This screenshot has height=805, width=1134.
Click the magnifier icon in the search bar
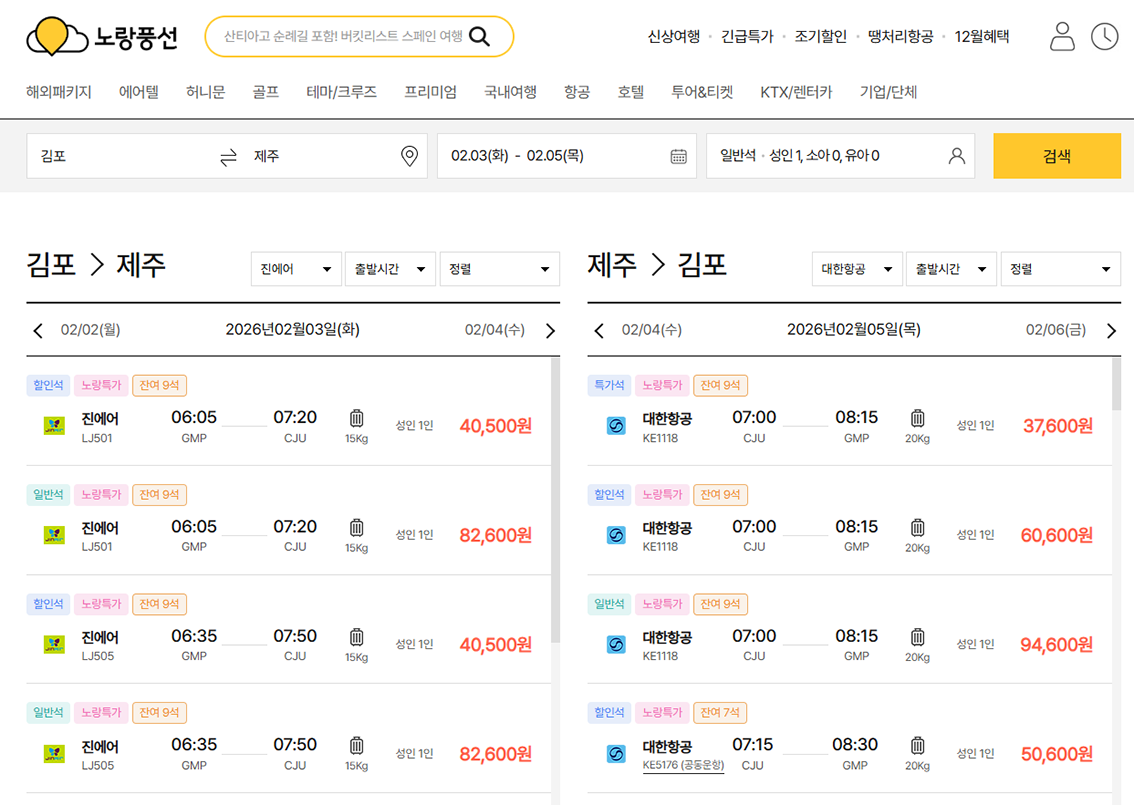480,34
